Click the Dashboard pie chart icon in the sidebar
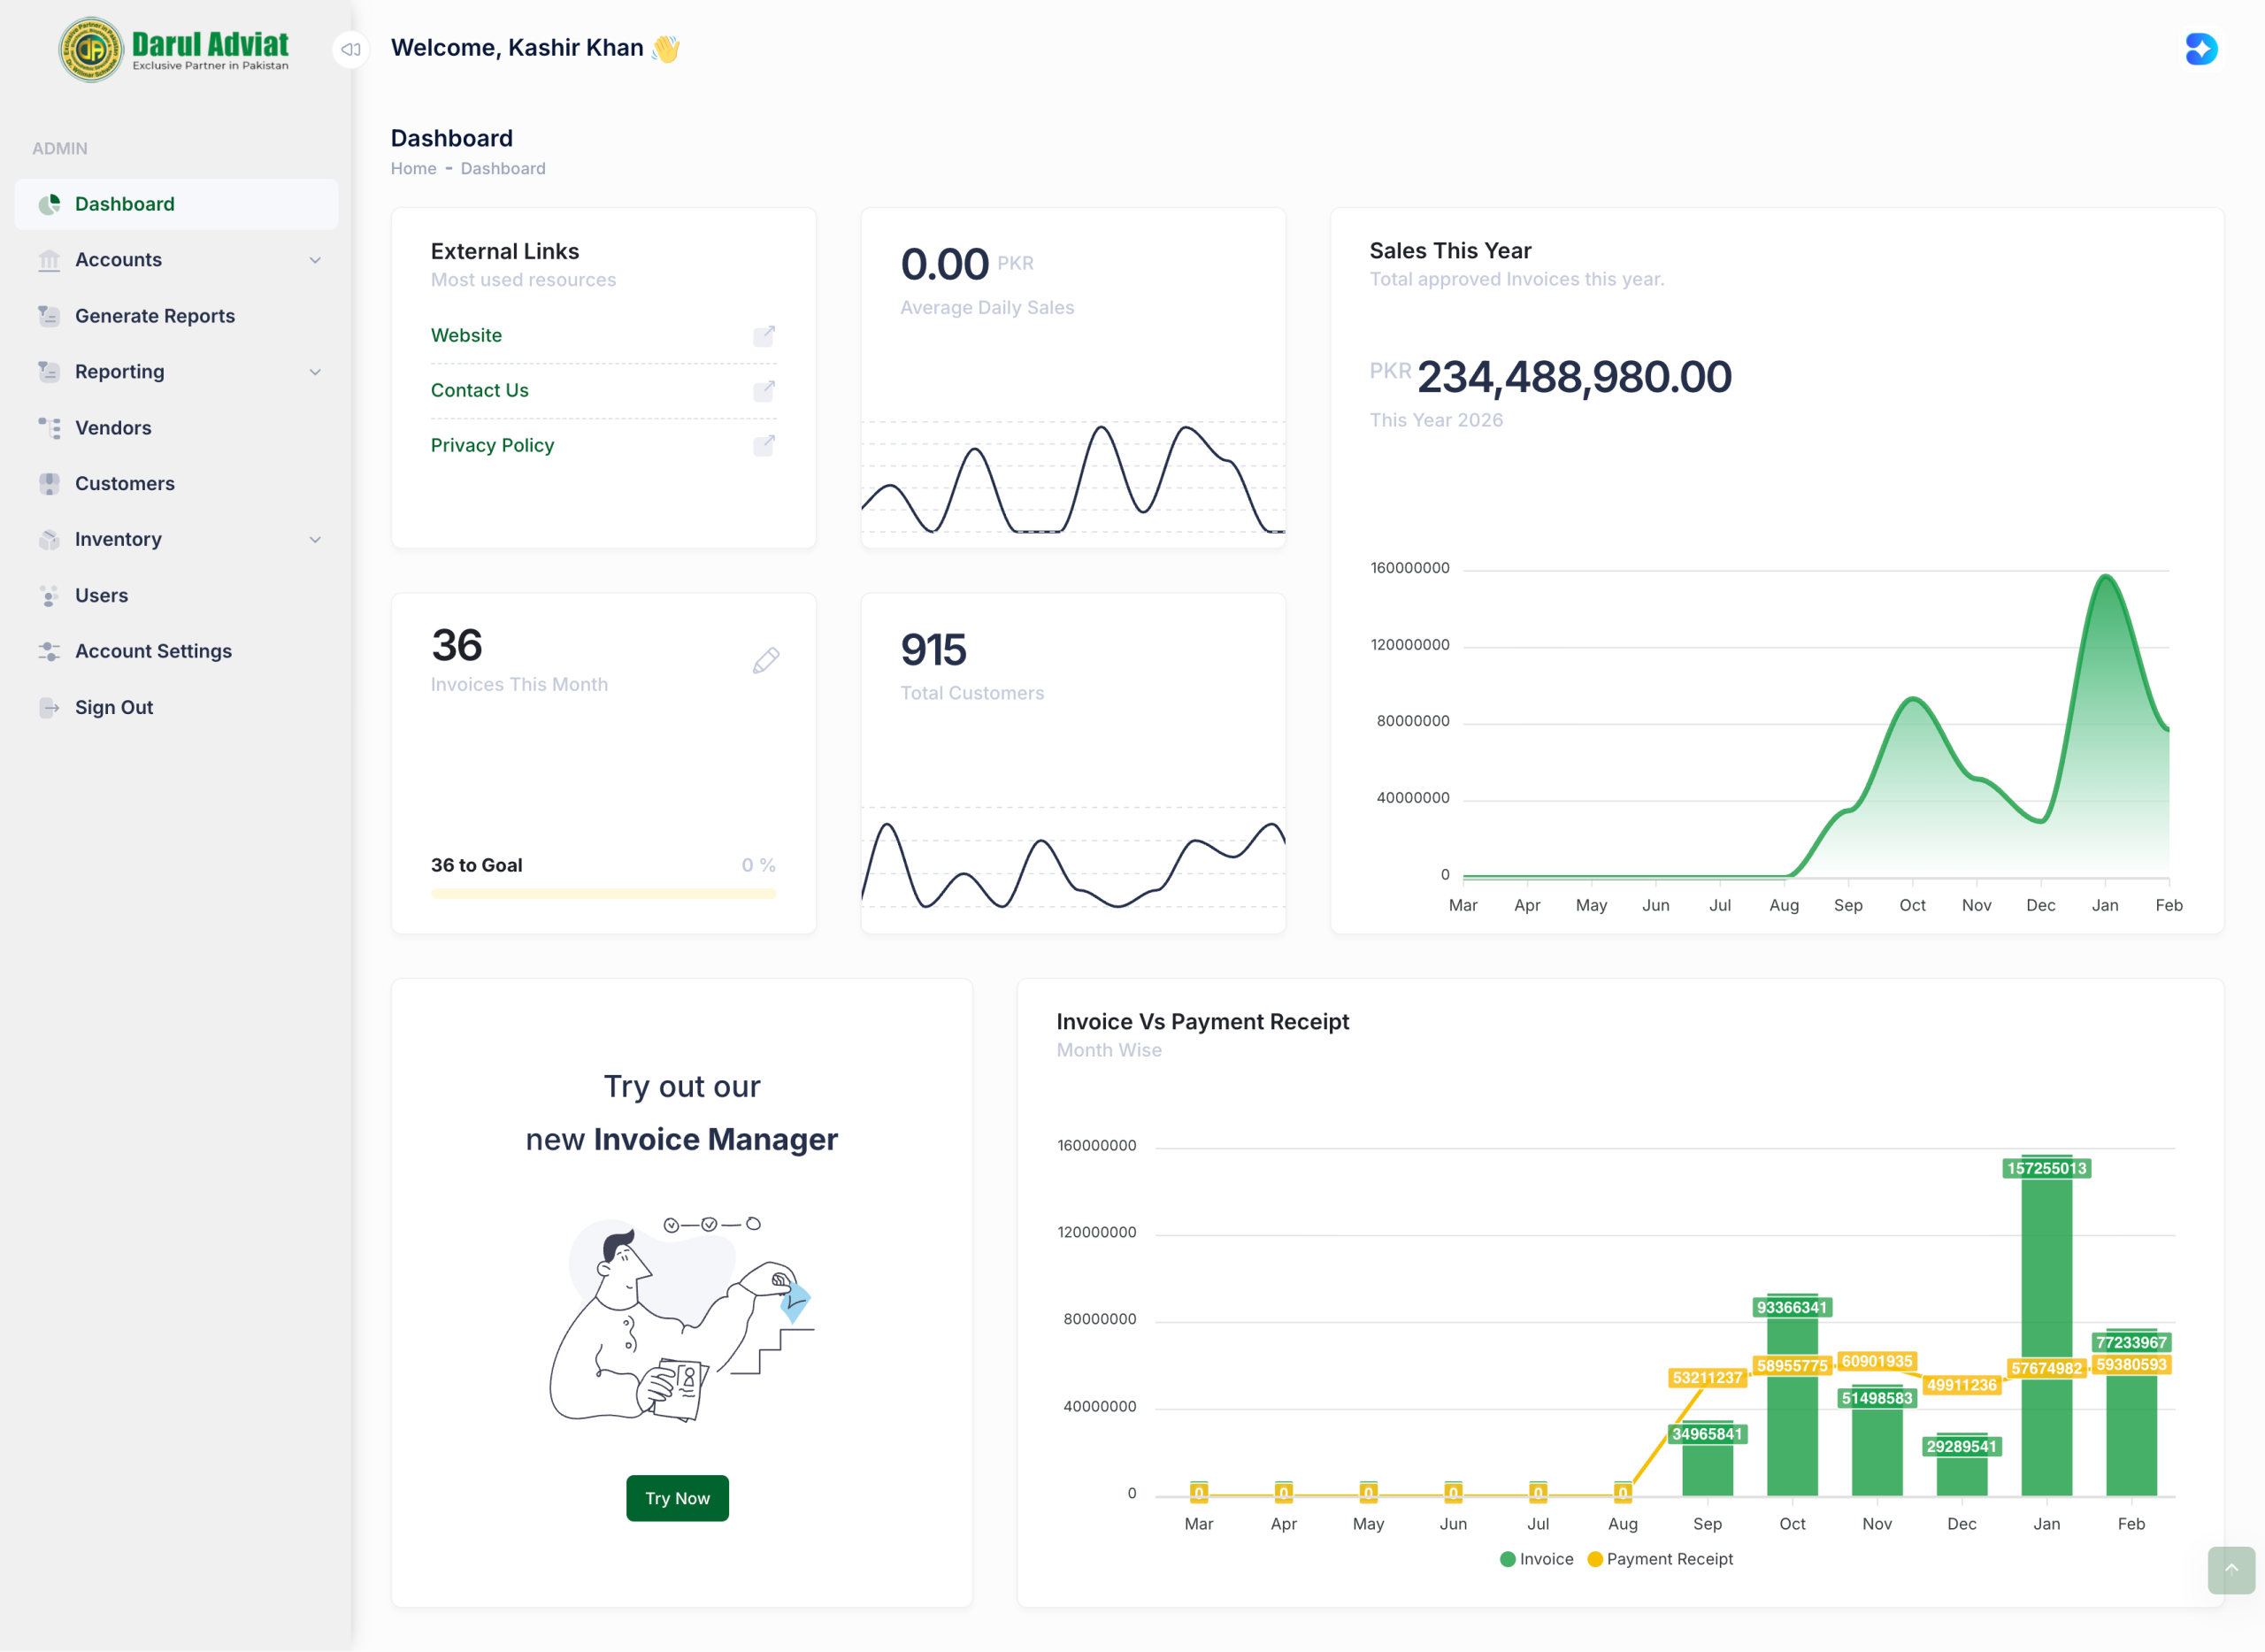The height and width of the screenshot is (1652, 2265). click(49, 204)
